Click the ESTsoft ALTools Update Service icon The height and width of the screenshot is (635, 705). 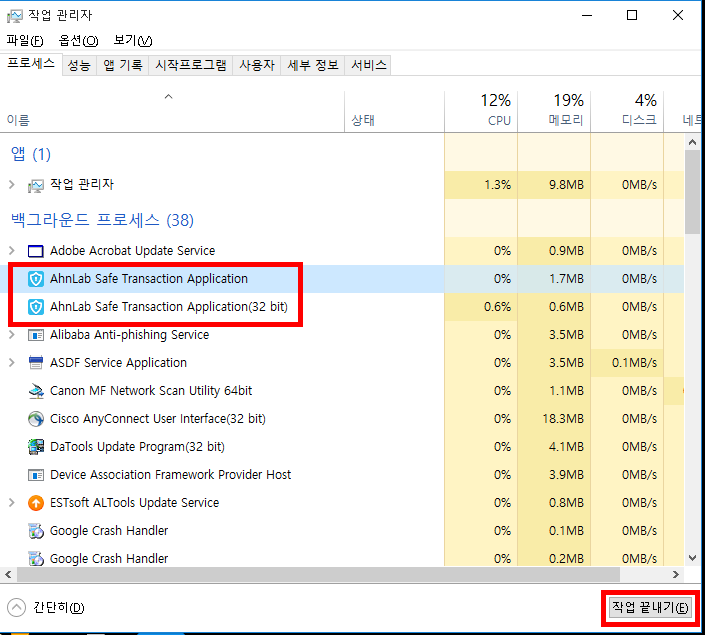pos(36,503)
